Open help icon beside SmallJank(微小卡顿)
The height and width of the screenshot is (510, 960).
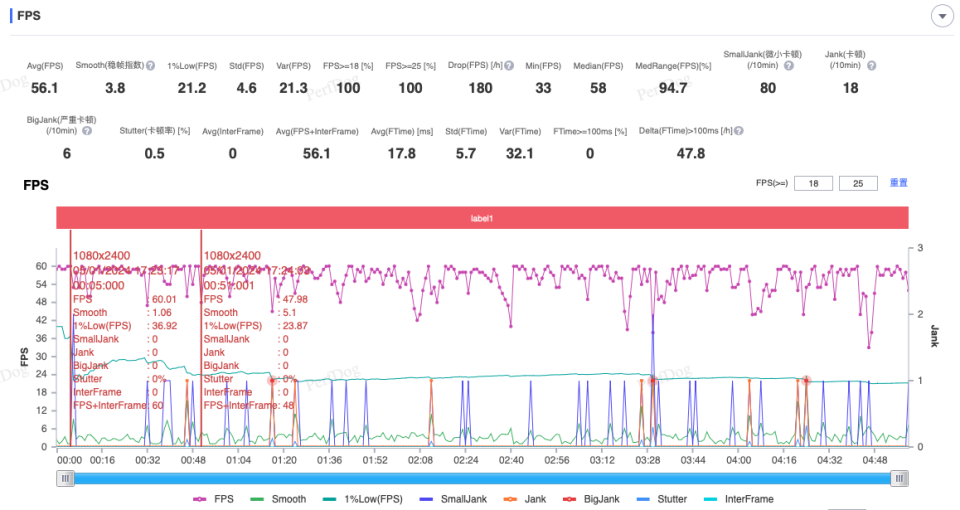(x=789, y=66)
